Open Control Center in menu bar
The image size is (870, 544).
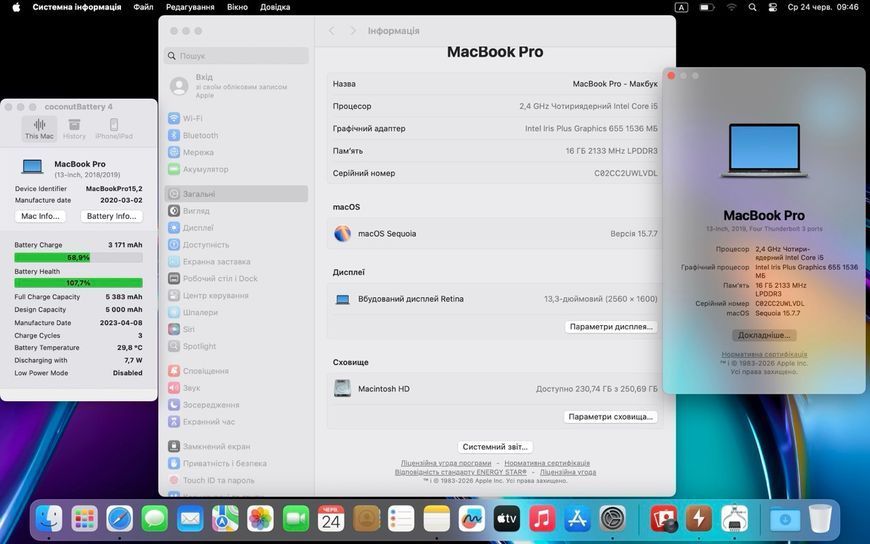[x=772, y=7]
